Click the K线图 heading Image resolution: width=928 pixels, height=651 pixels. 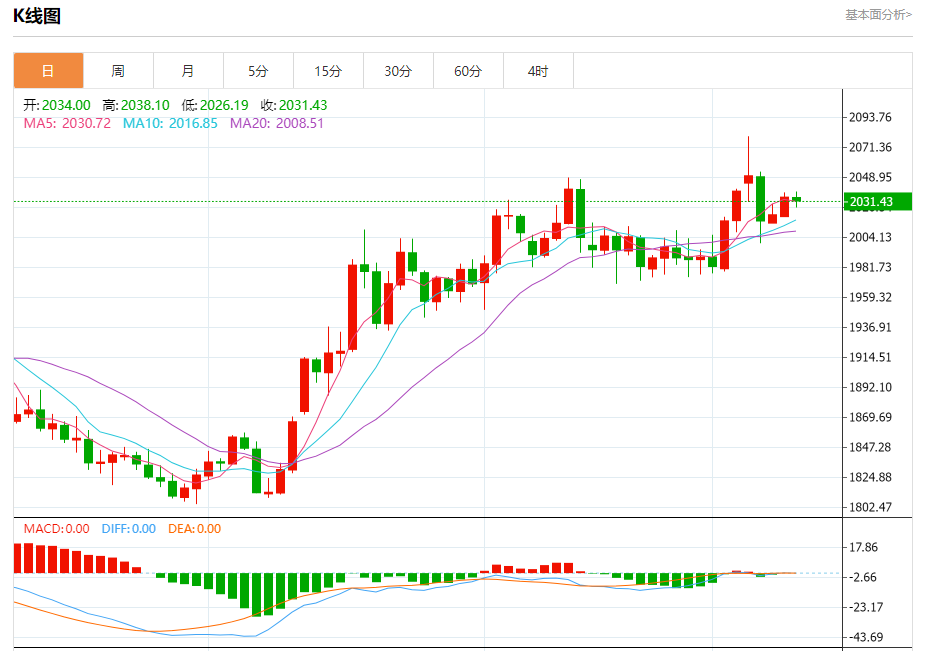tap(37, 16)
